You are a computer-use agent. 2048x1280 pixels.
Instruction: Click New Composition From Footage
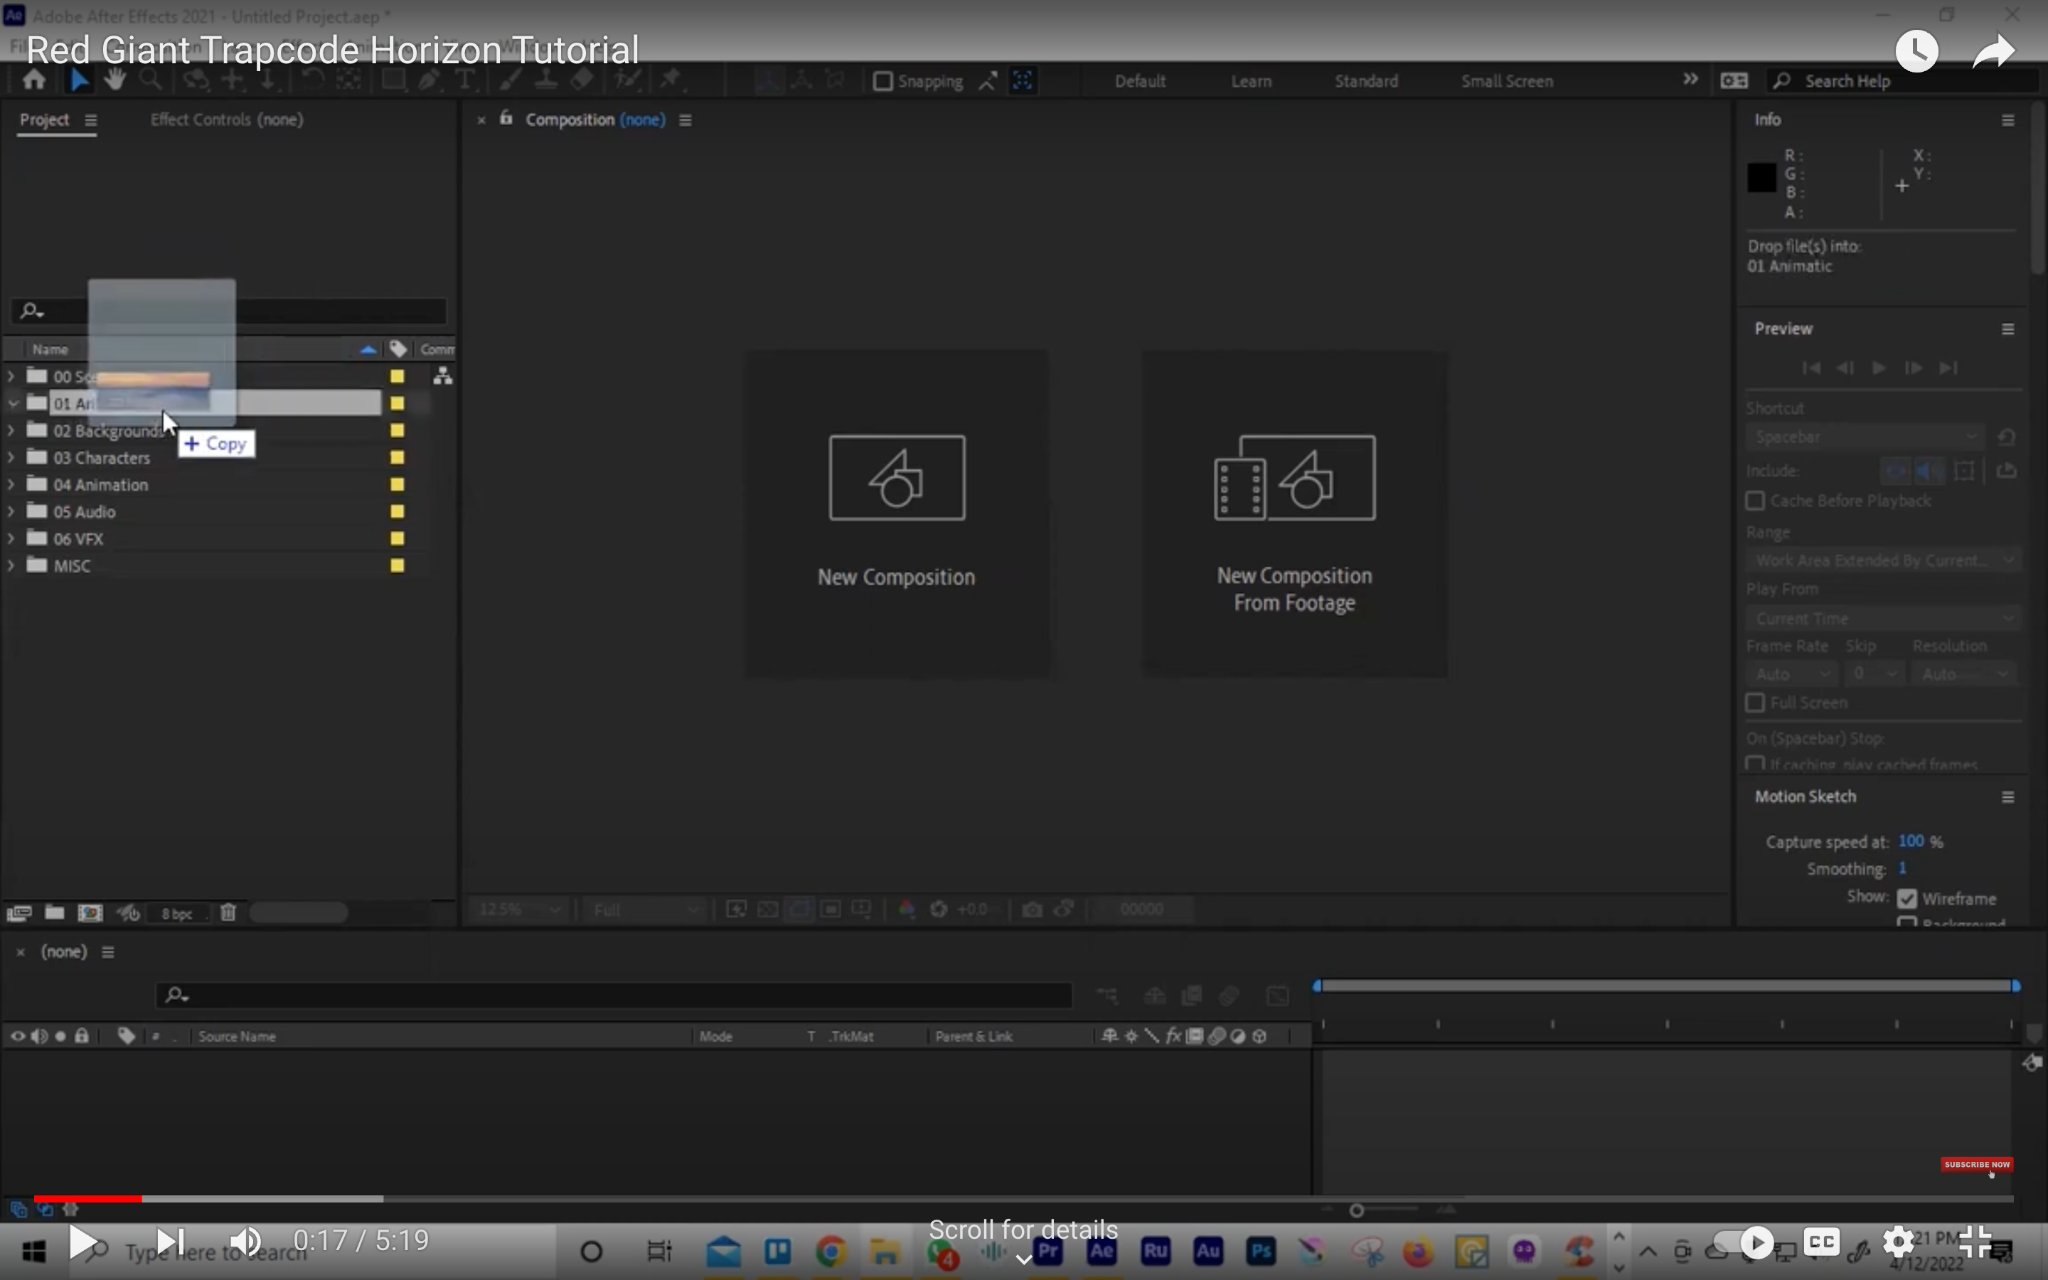click(1294, 512)
